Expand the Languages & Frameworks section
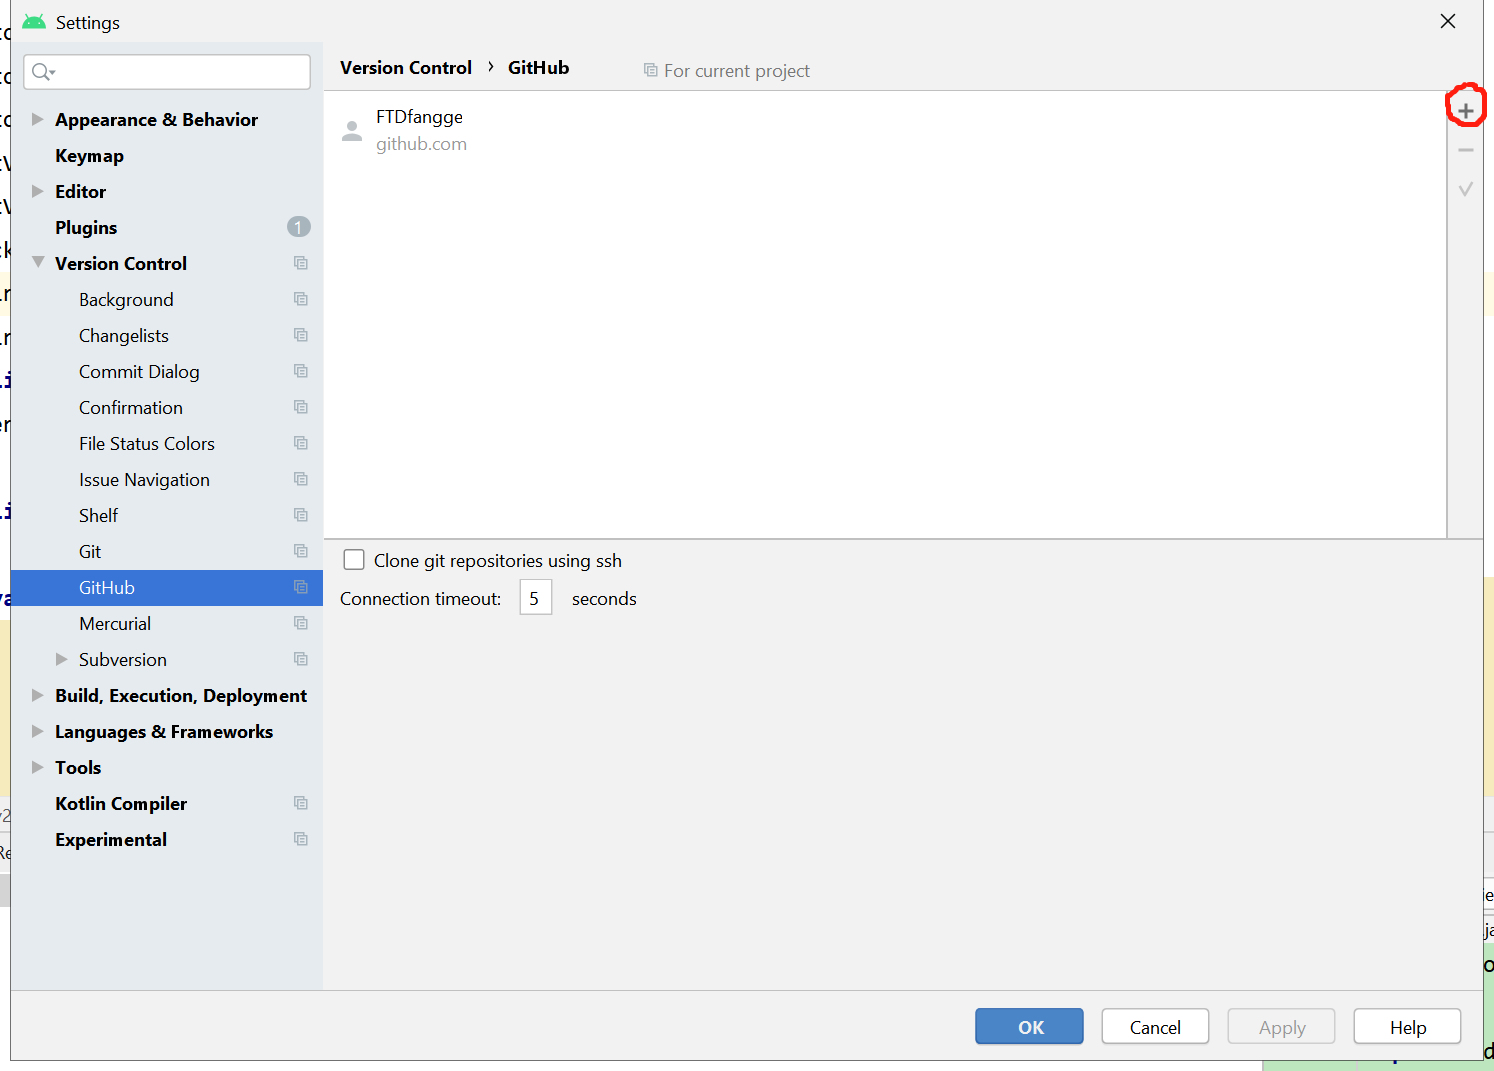Screen dimensions: 1494x1071 pos(38,731)
